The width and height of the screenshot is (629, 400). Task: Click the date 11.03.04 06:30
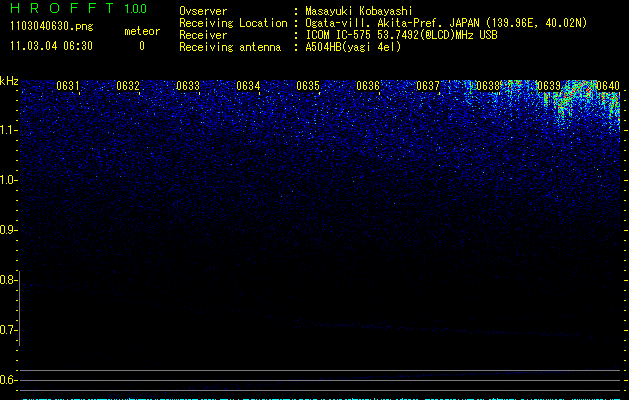(51, 46)
